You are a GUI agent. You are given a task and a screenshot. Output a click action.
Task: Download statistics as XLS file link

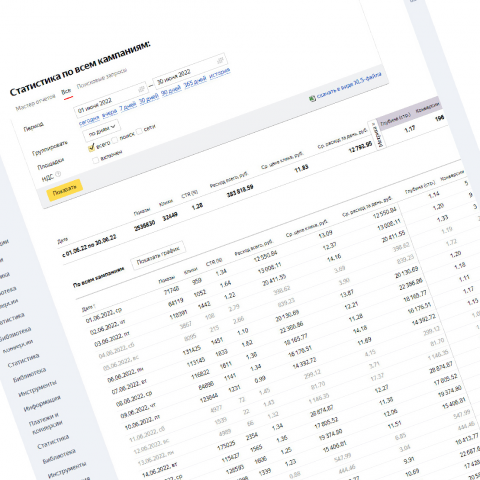pyautogui.click(x=349, y=85)
